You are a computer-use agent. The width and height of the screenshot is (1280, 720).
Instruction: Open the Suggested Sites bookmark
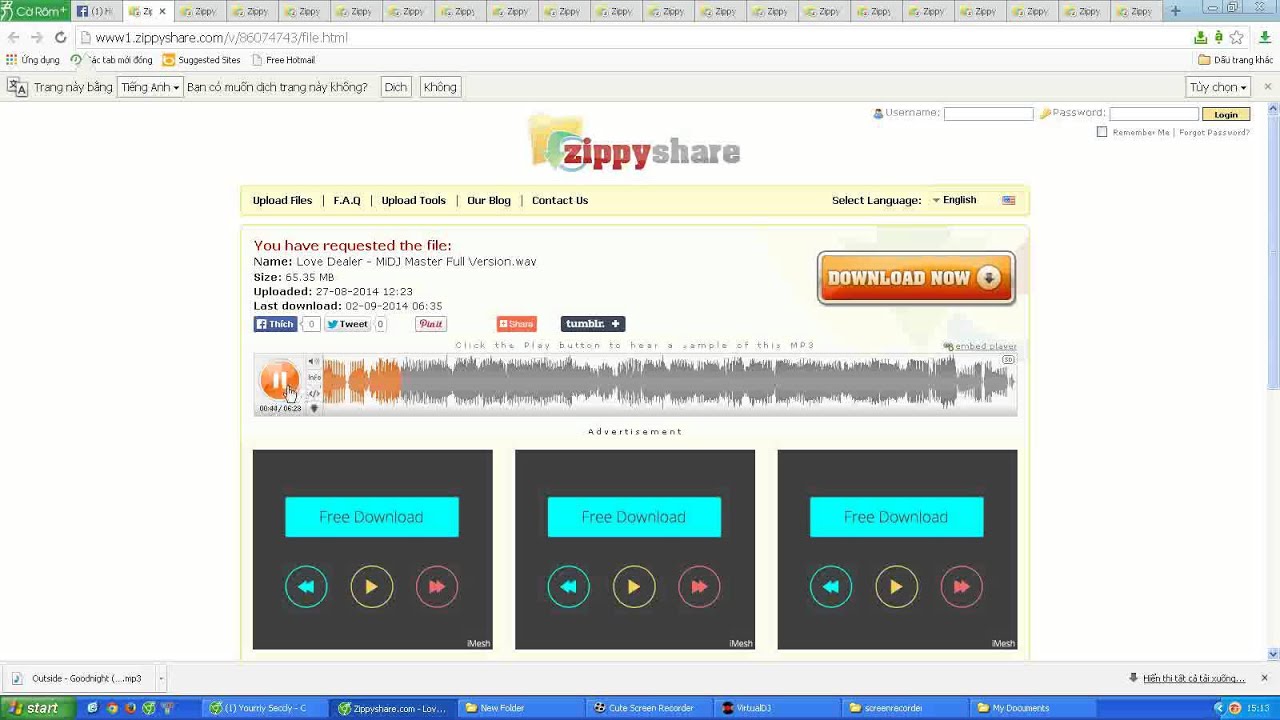click(202, 60)
